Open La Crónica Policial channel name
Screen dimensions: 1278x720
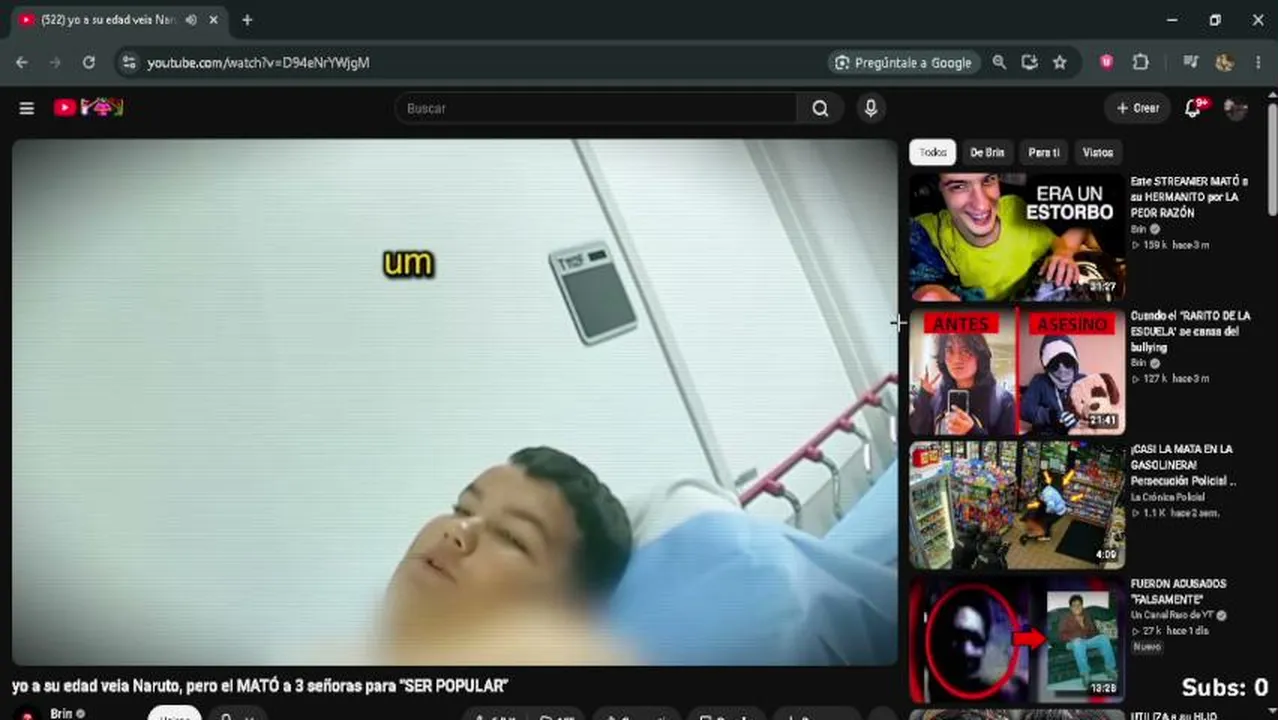(x=1168, y=497)
